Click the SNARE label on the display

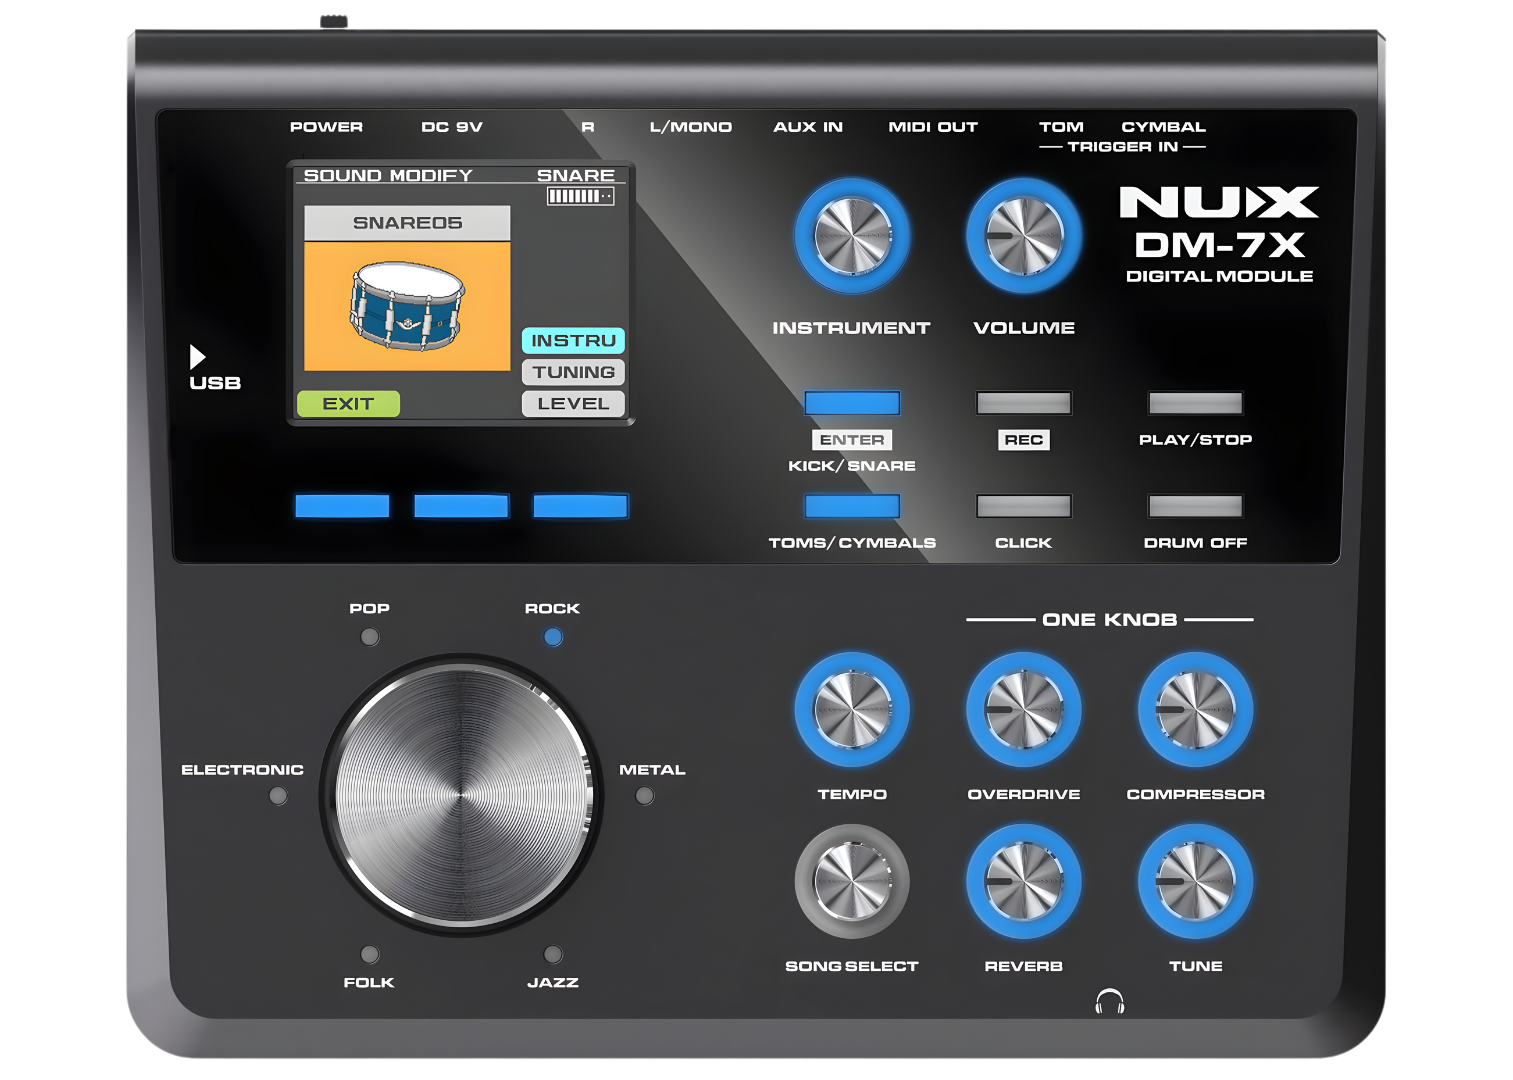(x=576, y=175)
